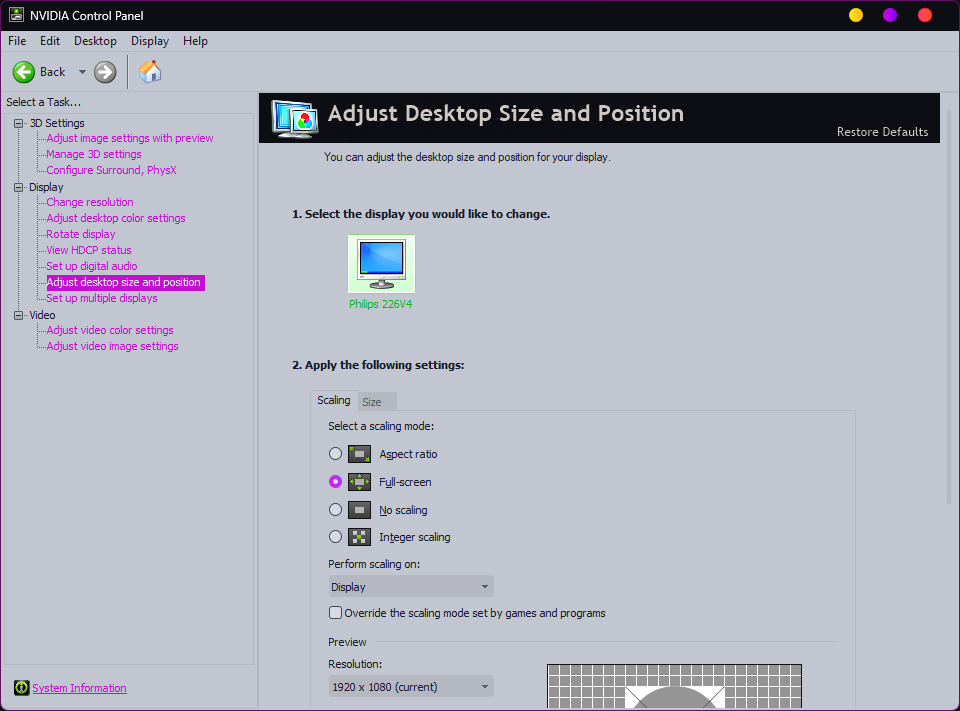Open the Desktop menu
The height and width of the screenshot is (711, 960).
(96, 41)
